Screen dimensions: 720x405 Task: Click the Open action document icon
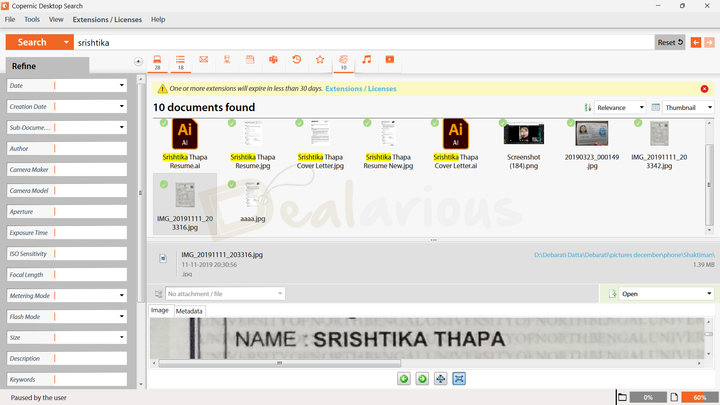coord(612,294)
